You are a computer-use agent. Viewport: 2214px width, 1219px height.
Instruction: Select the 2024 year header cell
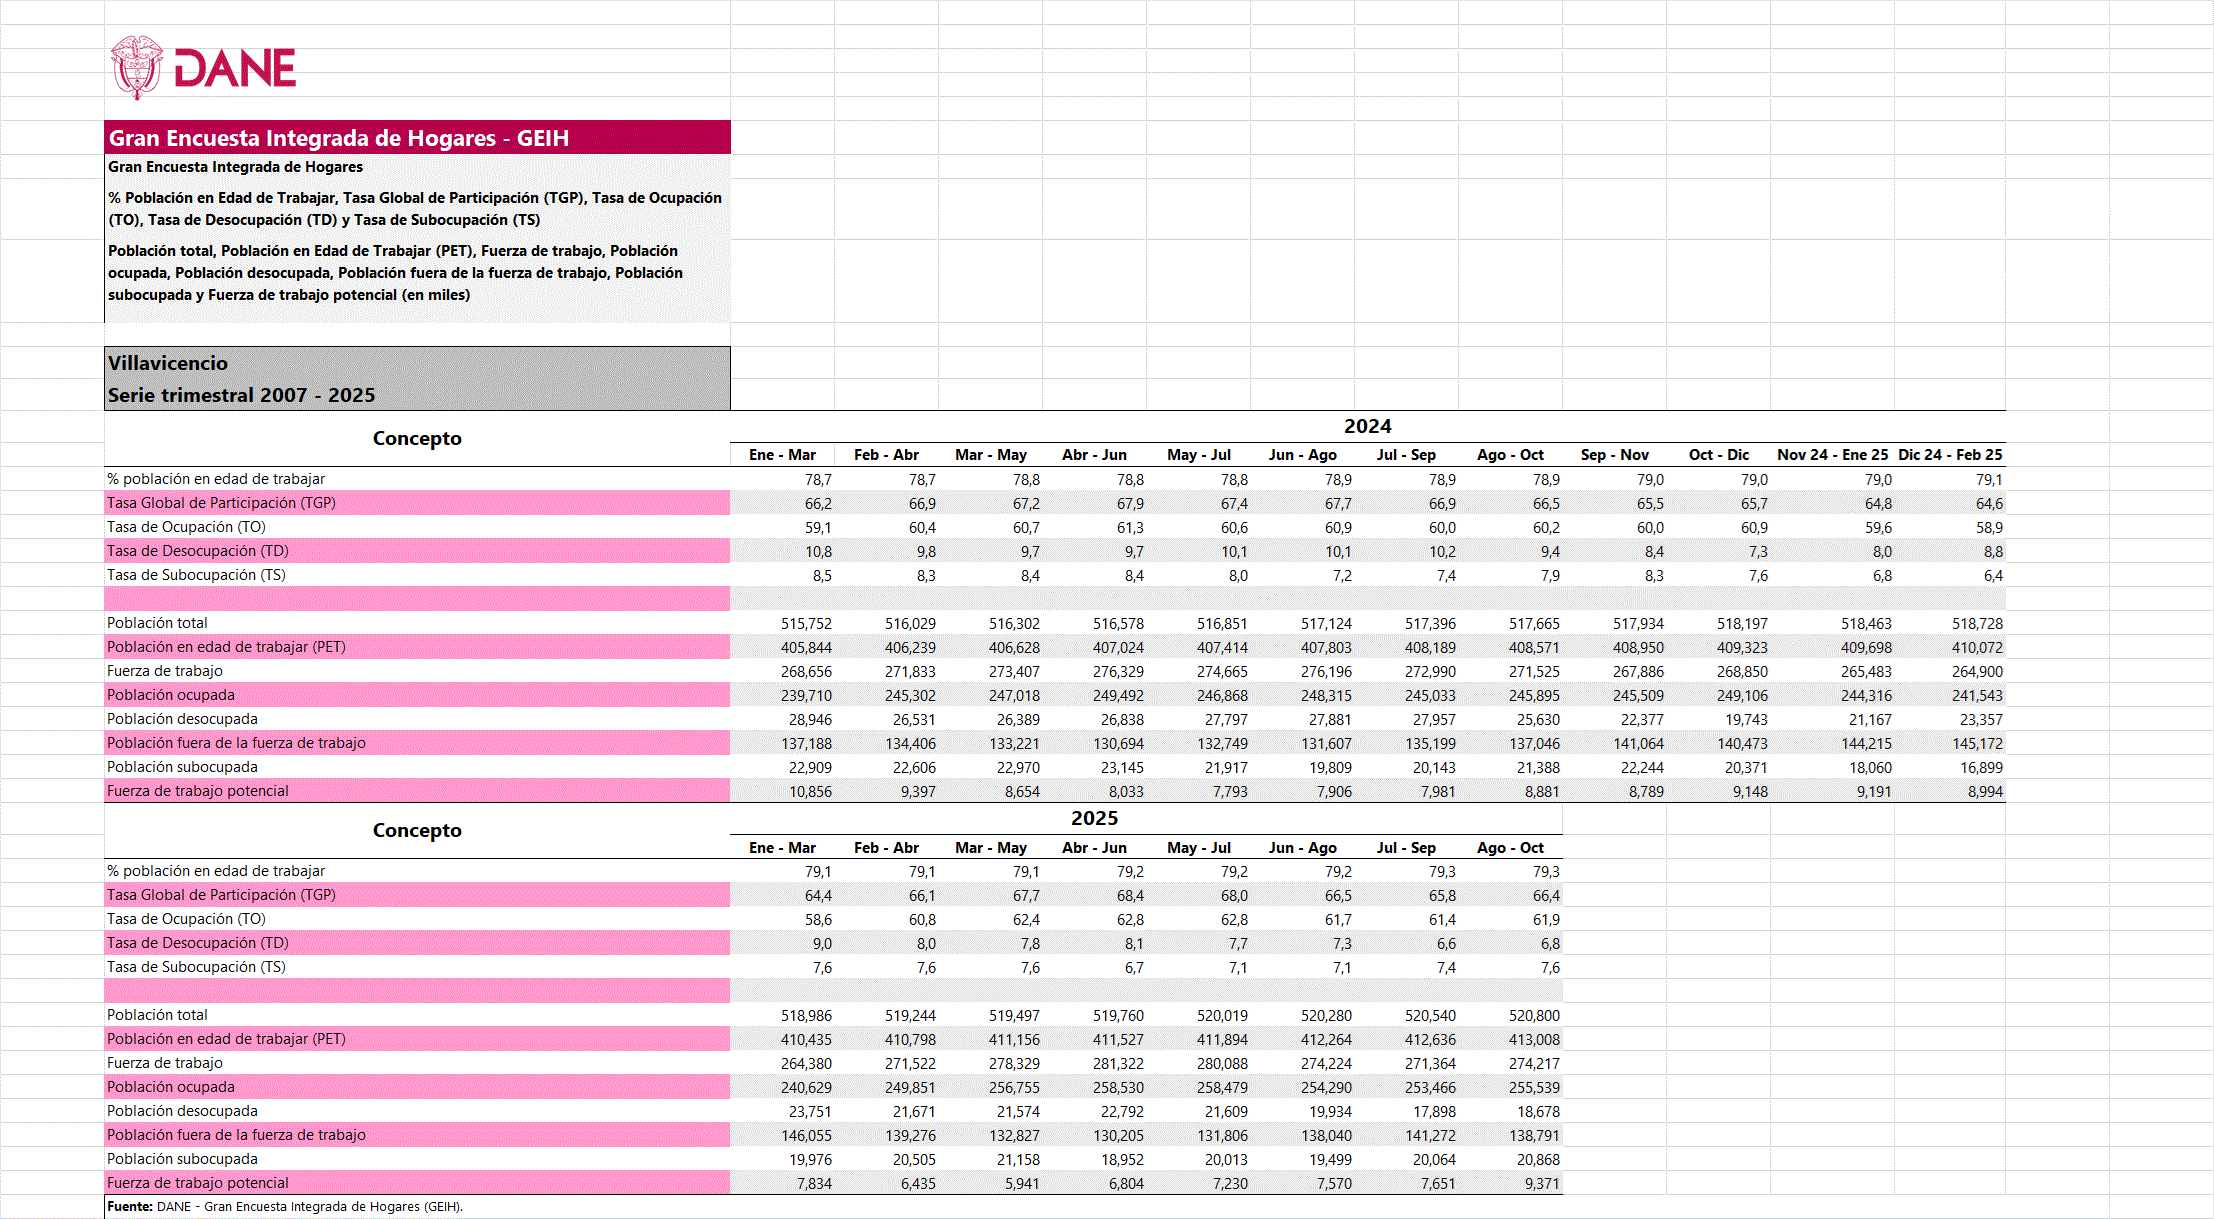(1367, 426)
